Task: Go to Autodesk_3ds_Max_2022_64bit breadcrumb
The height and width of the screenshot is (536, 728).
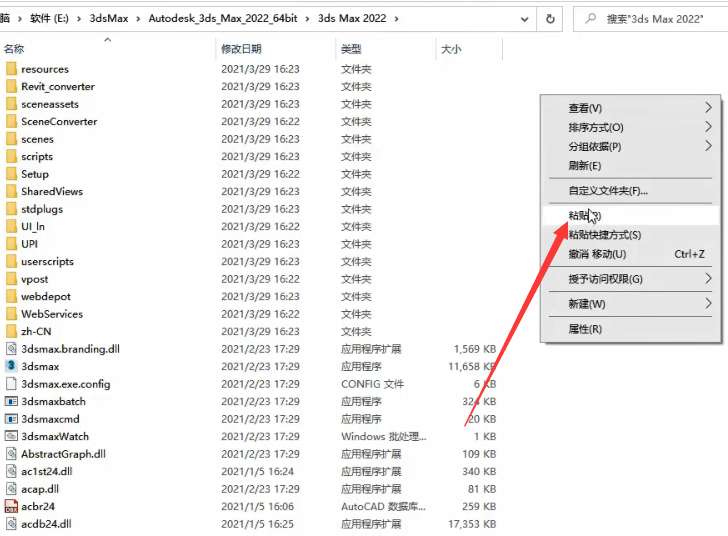Action: pos(223,19)
